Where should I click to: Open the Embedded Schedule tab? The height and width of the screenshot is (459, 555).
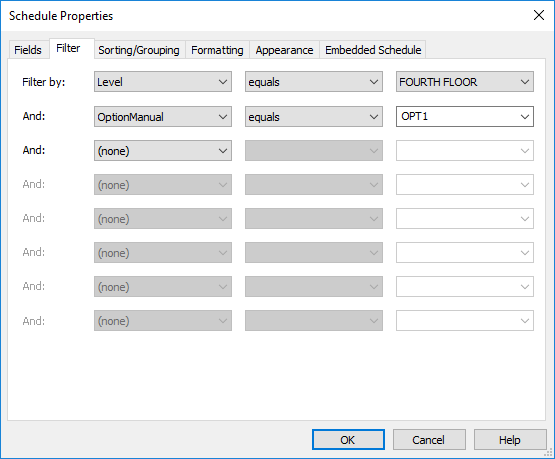point(373,50)
